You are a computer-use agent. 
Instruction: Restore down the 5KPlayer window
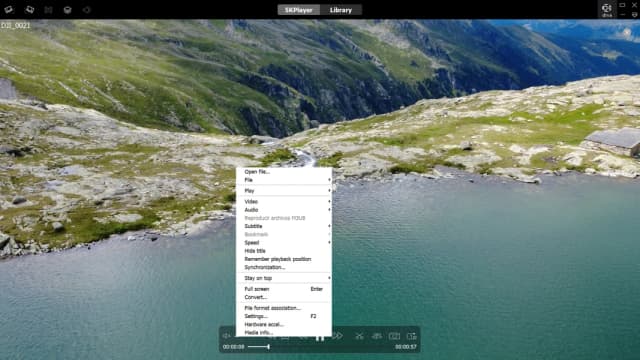click(x=622, y=5)
